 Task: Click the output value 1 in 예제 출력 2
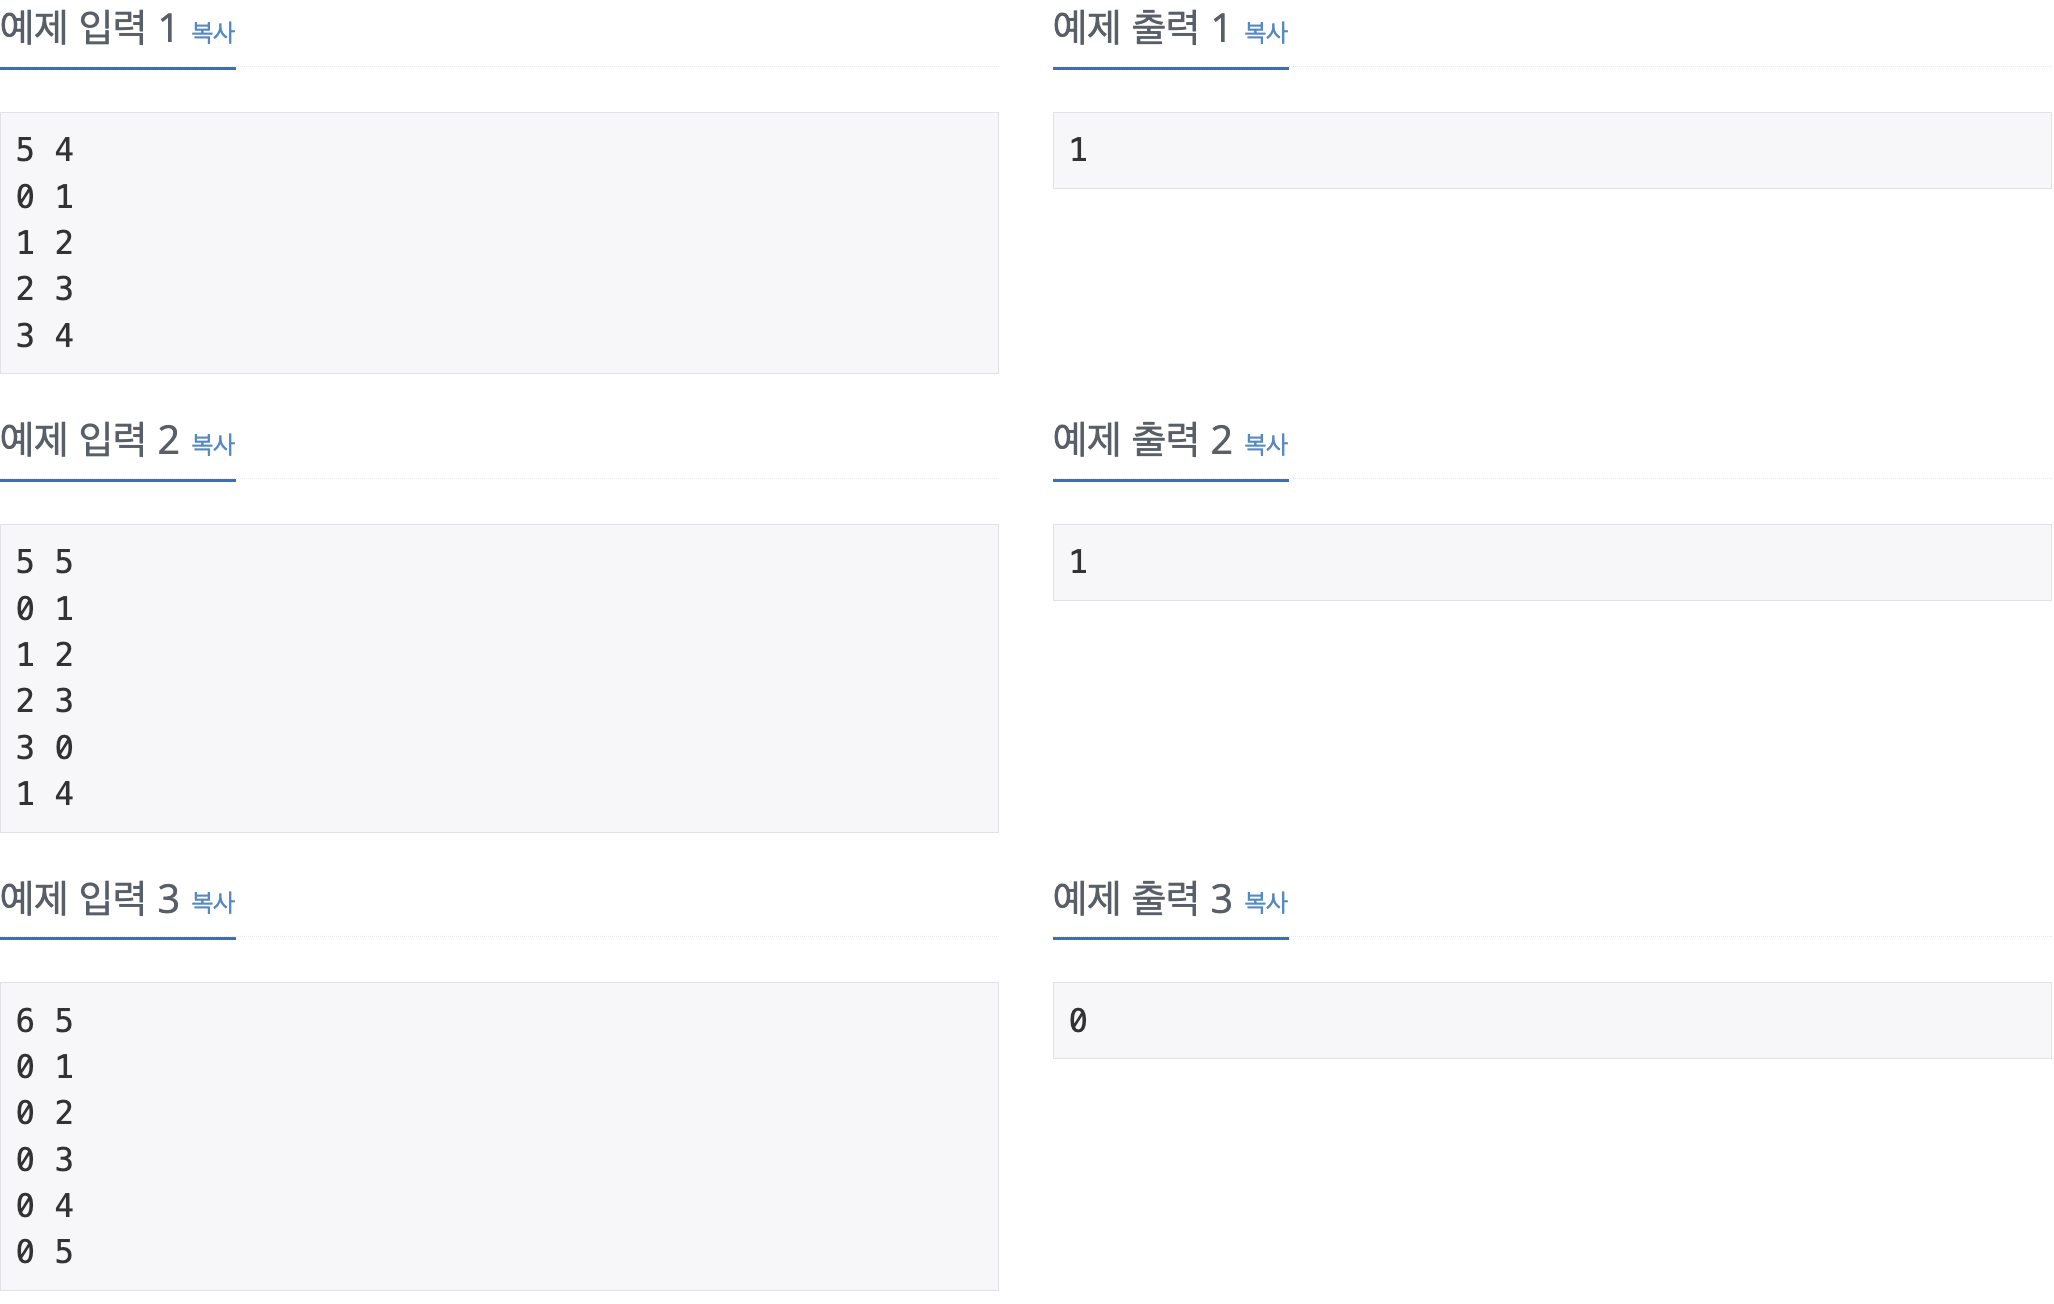point(1077,561)
